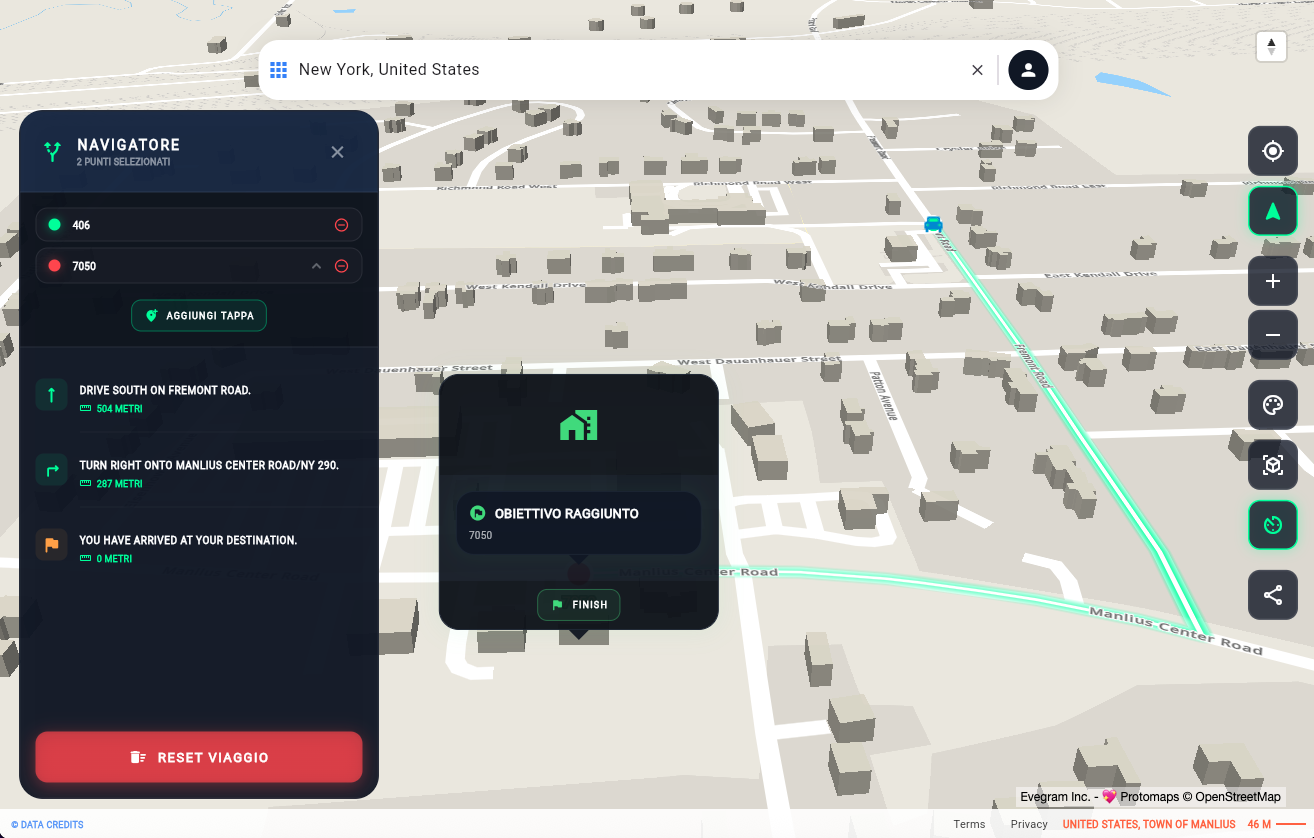Click inside the New York search field
This screenshot has width=1314, height=838.
pos(620,70)
